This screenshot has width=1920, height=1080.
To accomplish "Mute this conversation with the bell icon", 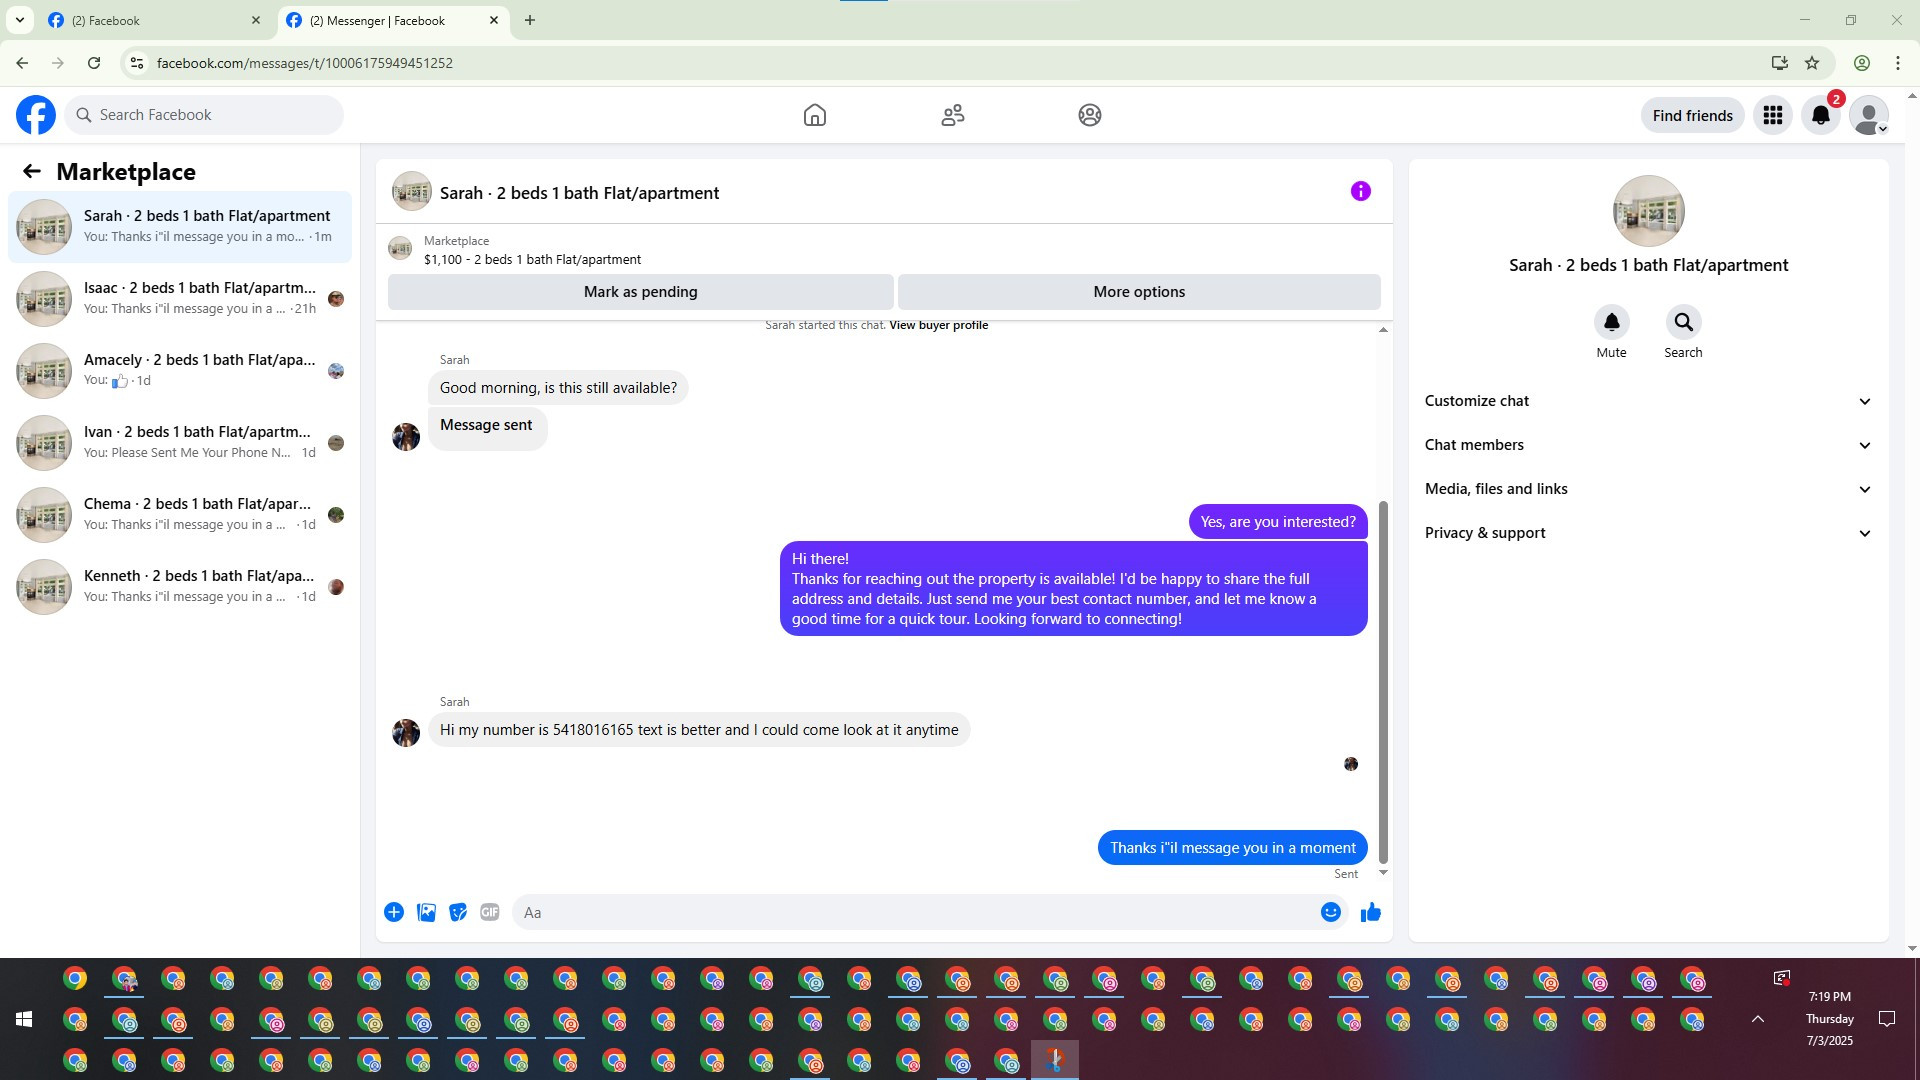I will [x=1611, y=322].
